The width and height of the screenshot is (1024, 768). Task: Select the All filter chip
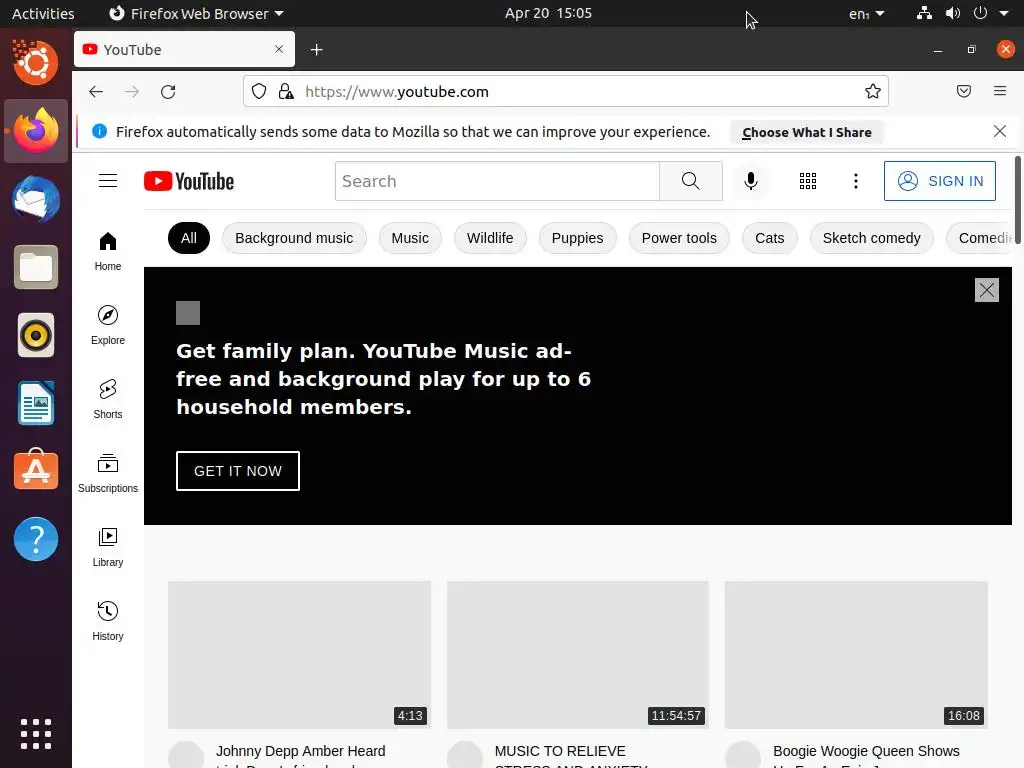189,238
